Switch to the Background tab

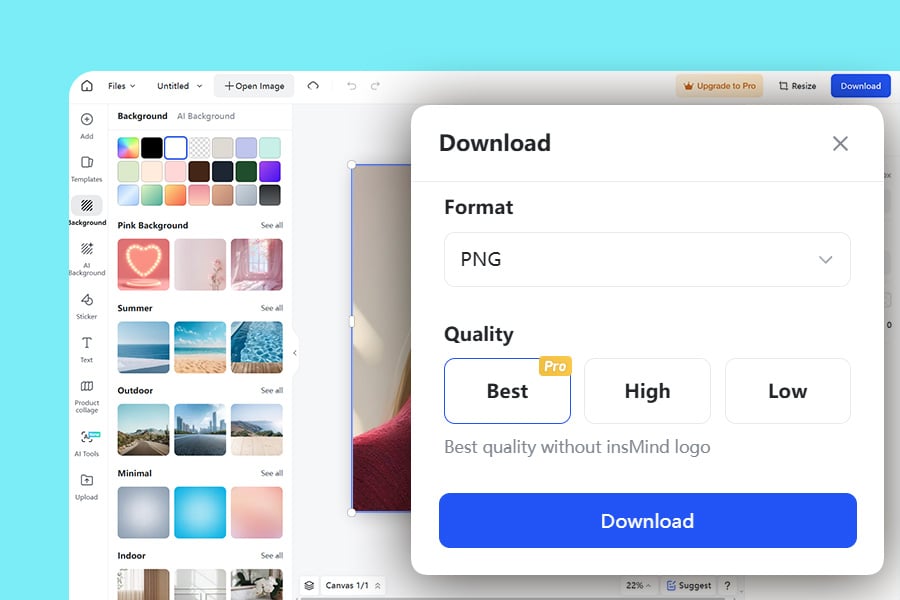click(142, 116)
